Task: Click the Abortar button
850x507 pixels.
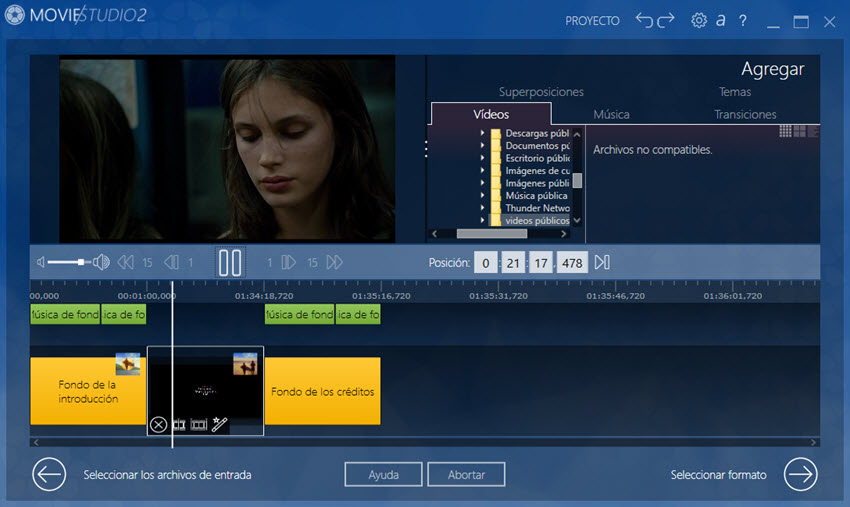Action: pos(466,474)
